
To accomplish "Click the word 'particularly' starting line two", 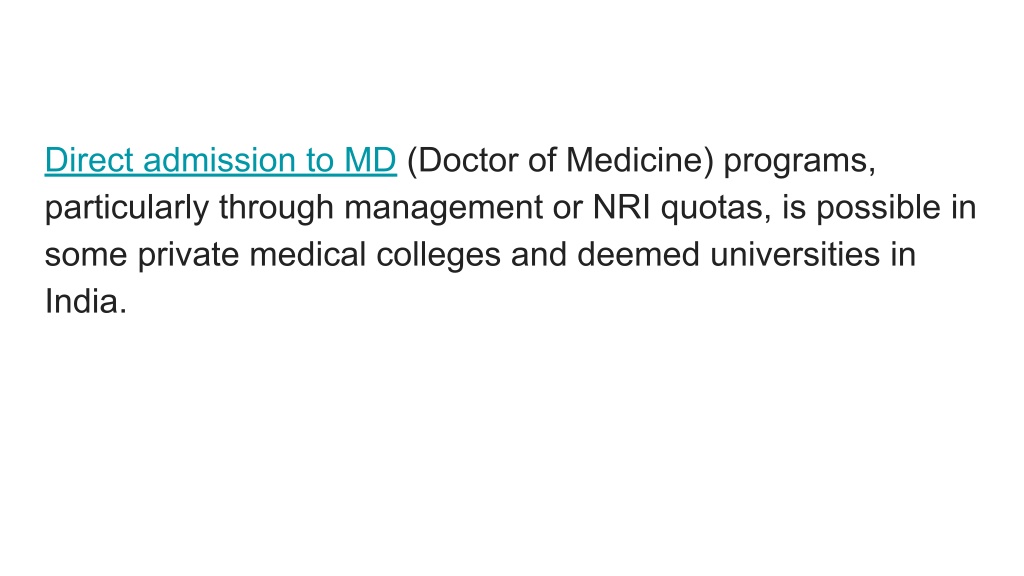I will [x=127, y=208].
